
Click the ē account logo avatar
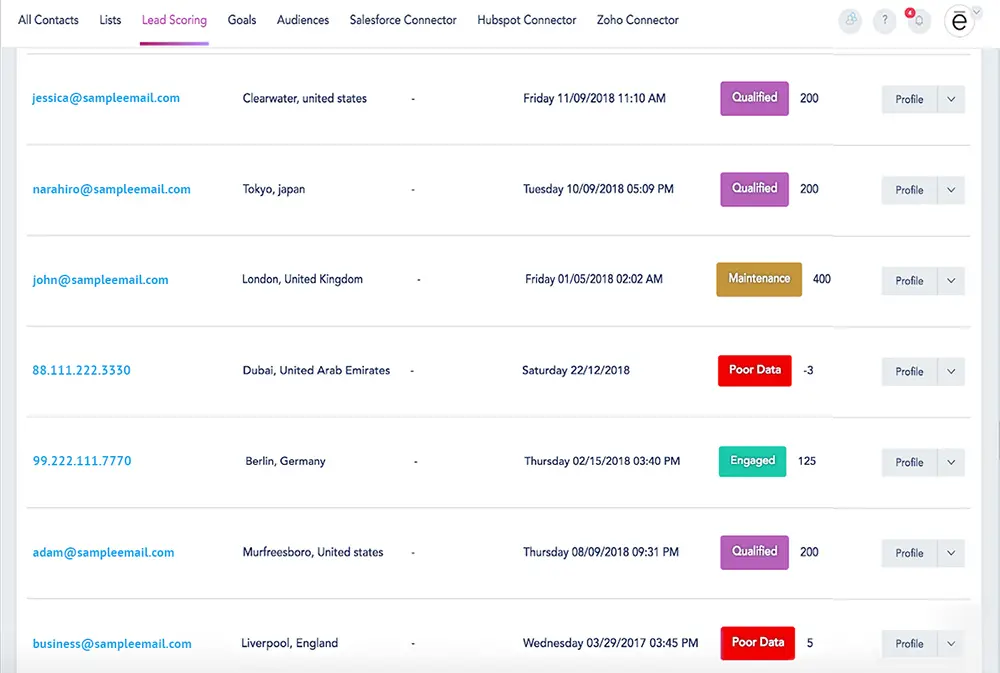pyautogui.click(x=958, y=21)
